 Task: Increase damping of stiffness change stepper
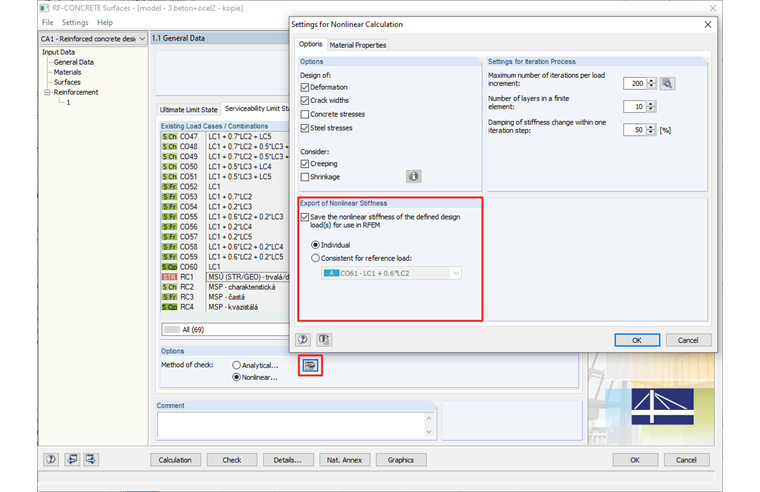(651, 127)
